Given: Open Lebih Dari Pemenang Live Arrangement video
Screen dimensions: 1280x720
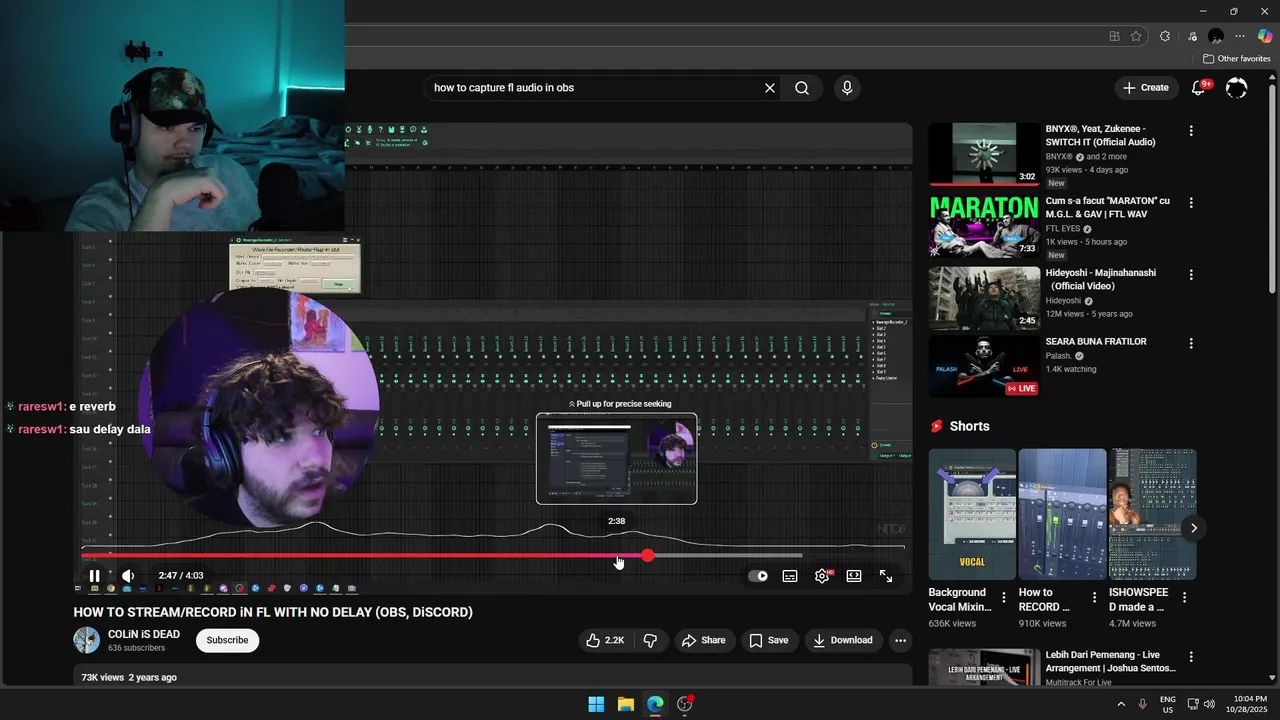Looking at the screenshot, I should coord(984,668).
